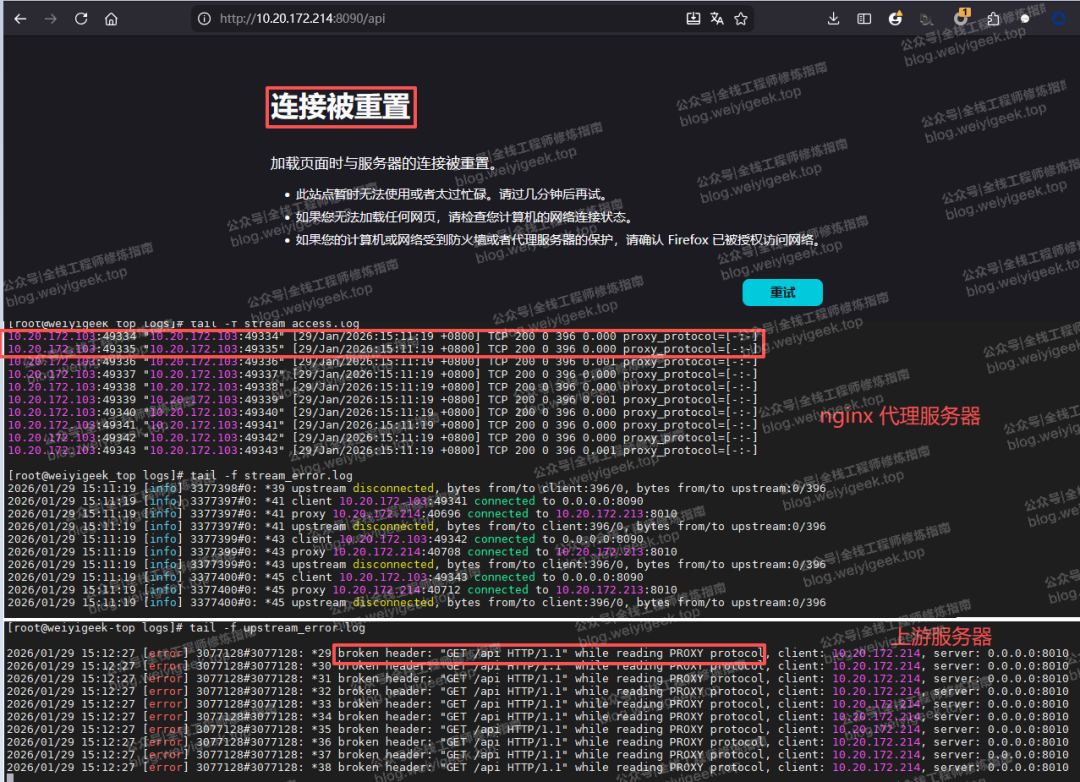
Task: Click the bullet about 检查您计算机的网络连接状态
Action: [464, 218]
